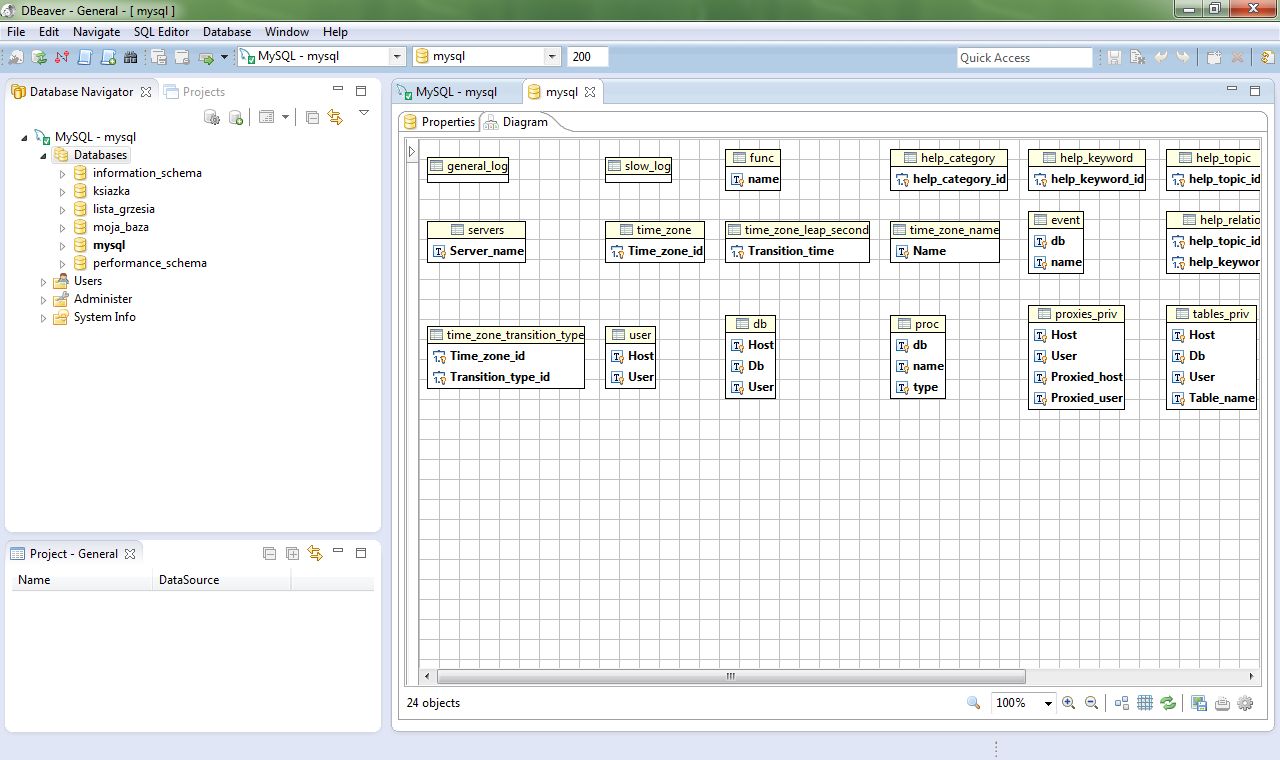Open the Navigate menu
Viewport: 1280px width, 760px height.
tap(96, 32)
